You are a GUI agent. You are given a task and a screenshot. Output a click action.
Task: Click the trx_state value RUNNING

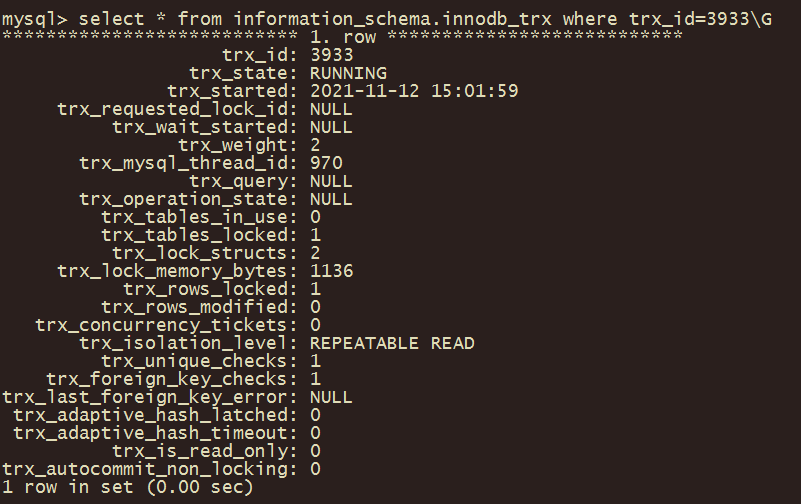coord(348,73)
